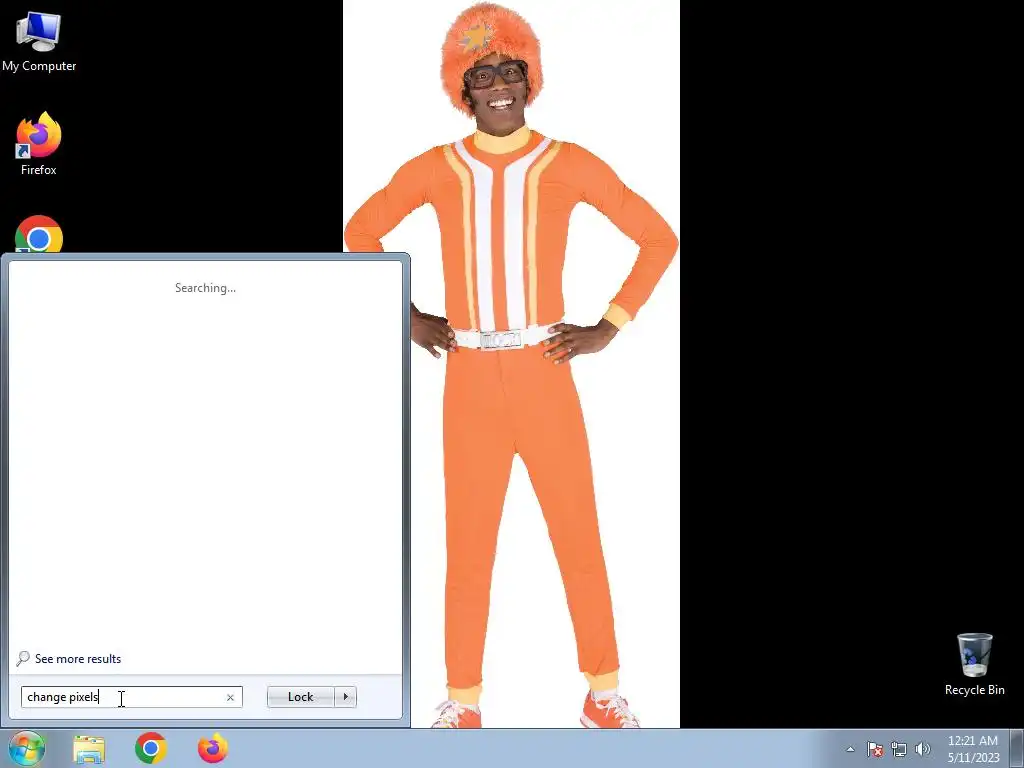Open the taskbar clock and date

973,749
